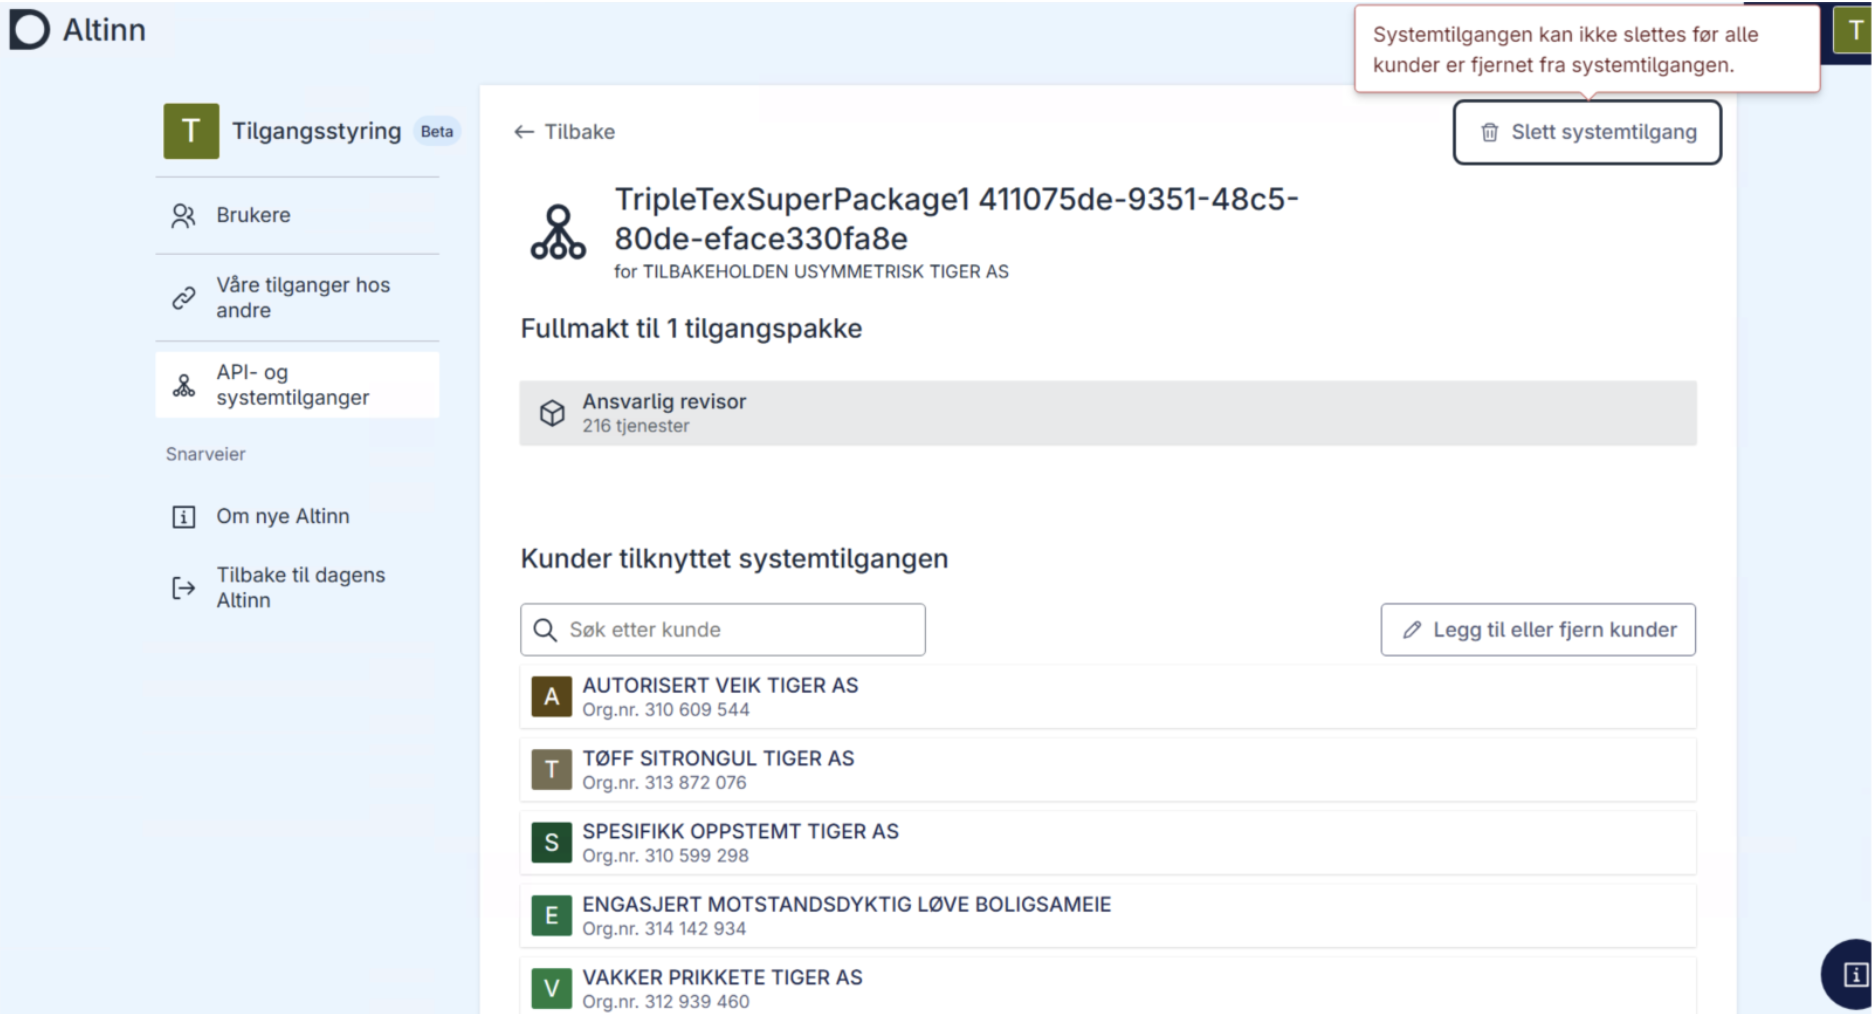Expand the Ansvarlig revisor access package
Viewport: 1874px width, 1014px height.
pos(1107,413)
